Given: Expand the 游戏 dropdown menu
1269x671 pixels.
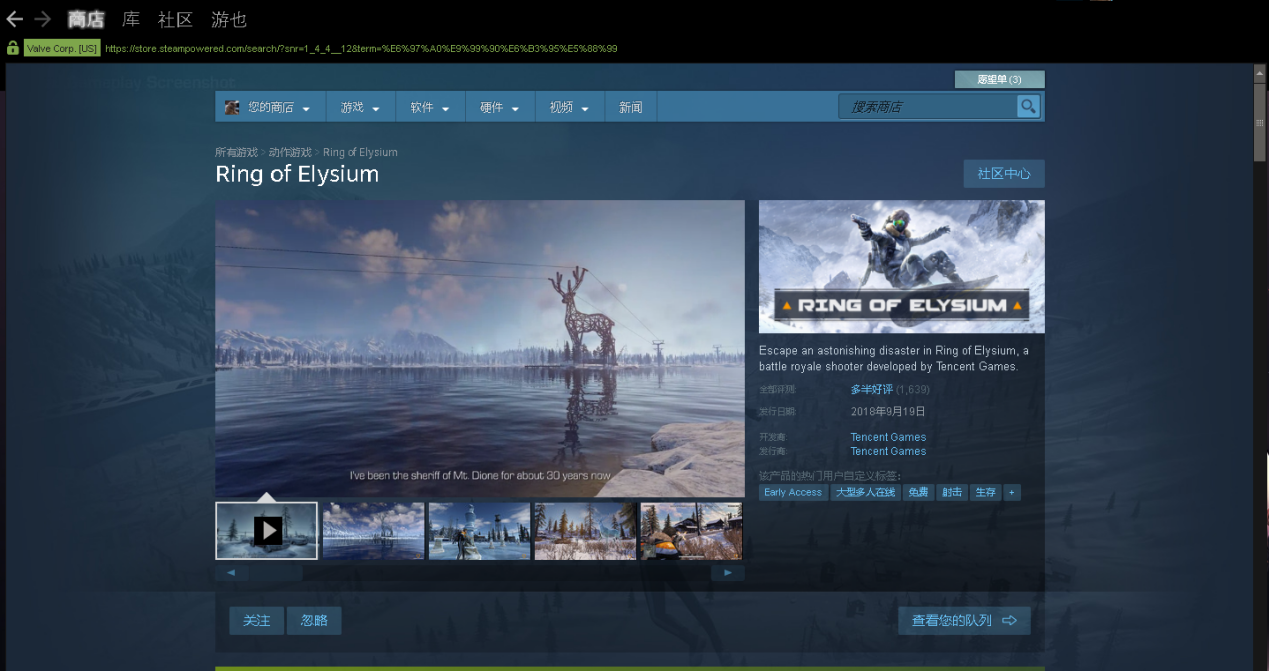Looking at the screenshot, I should click(x=360, y=107).
